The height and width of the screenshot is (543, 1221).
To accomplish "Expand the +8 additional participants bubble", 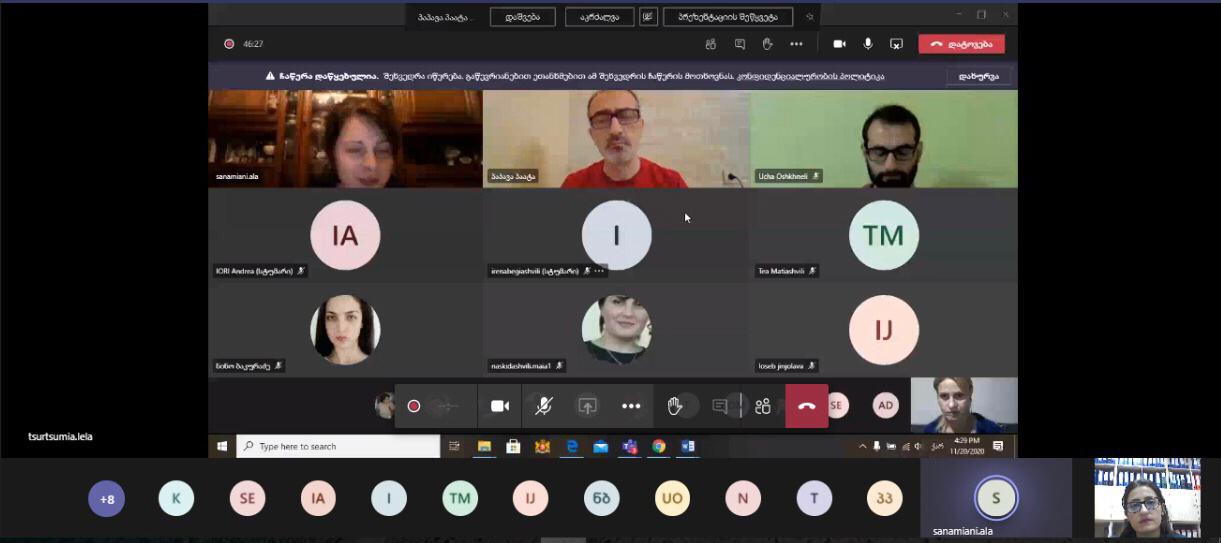I will (106, 498).
